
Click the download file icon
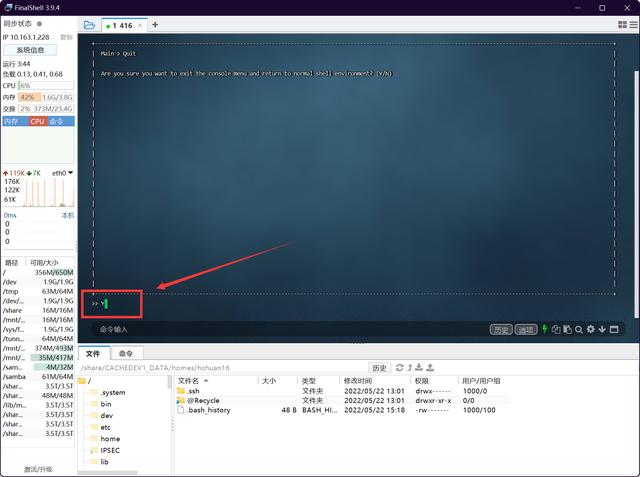[x=419, y=368]
